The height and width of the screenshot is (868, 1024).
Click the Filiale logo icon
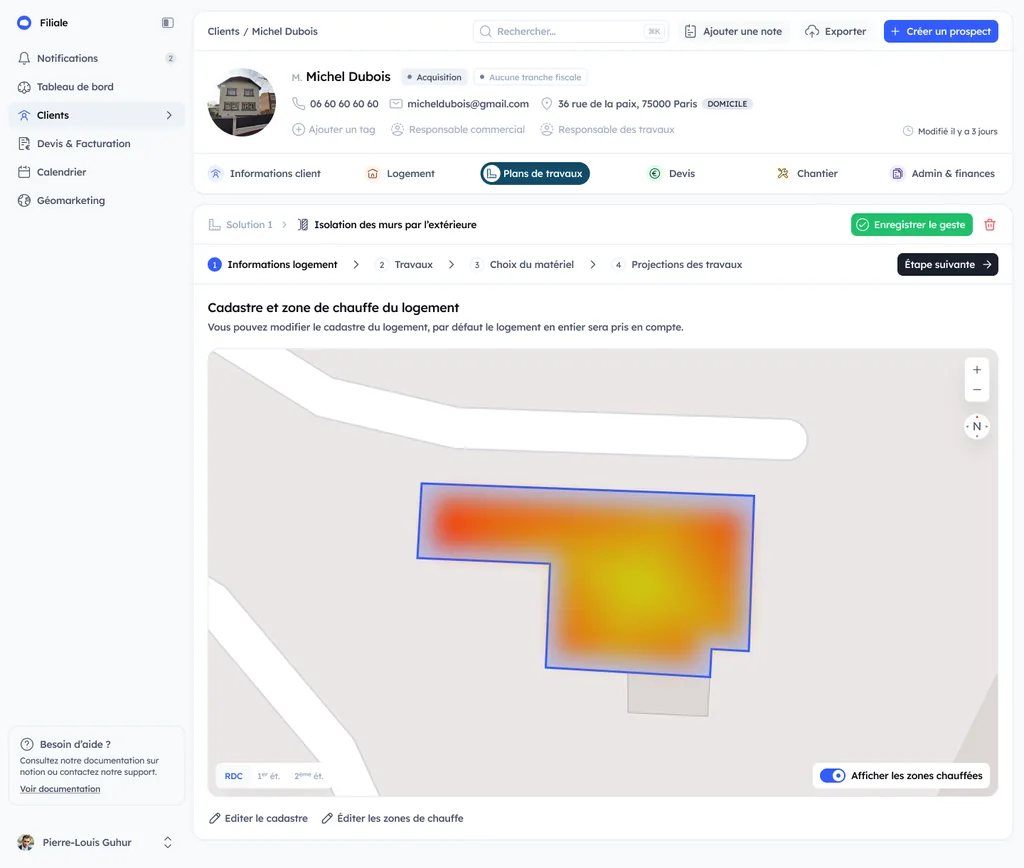tap(24, 23)
